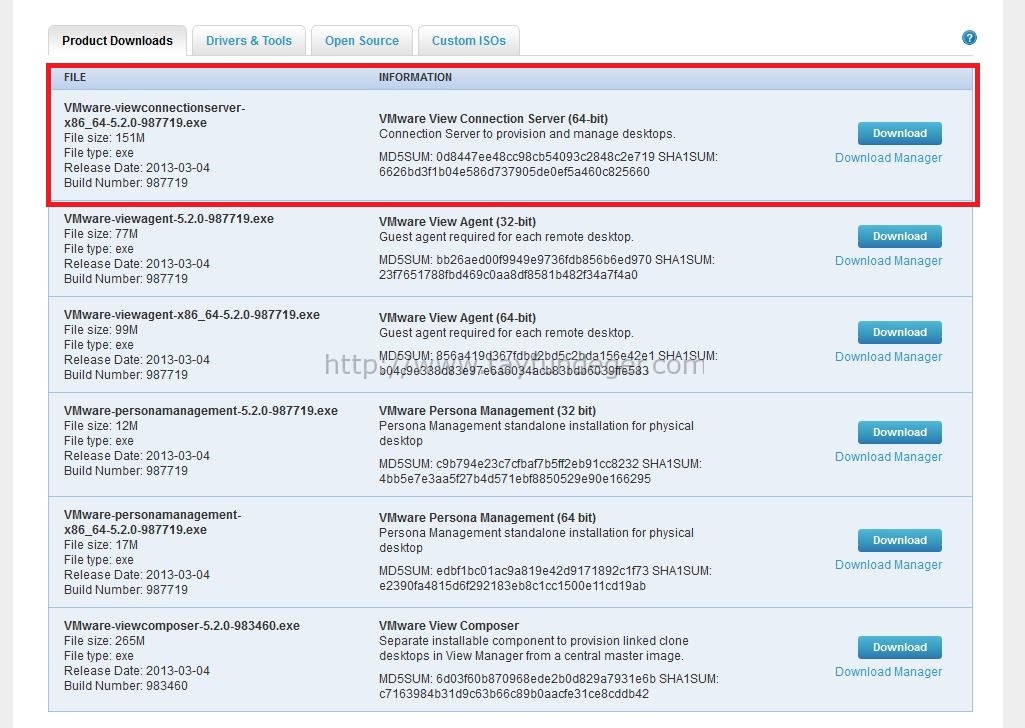Click 'File size: 151M' text

(x=105, y=138)
